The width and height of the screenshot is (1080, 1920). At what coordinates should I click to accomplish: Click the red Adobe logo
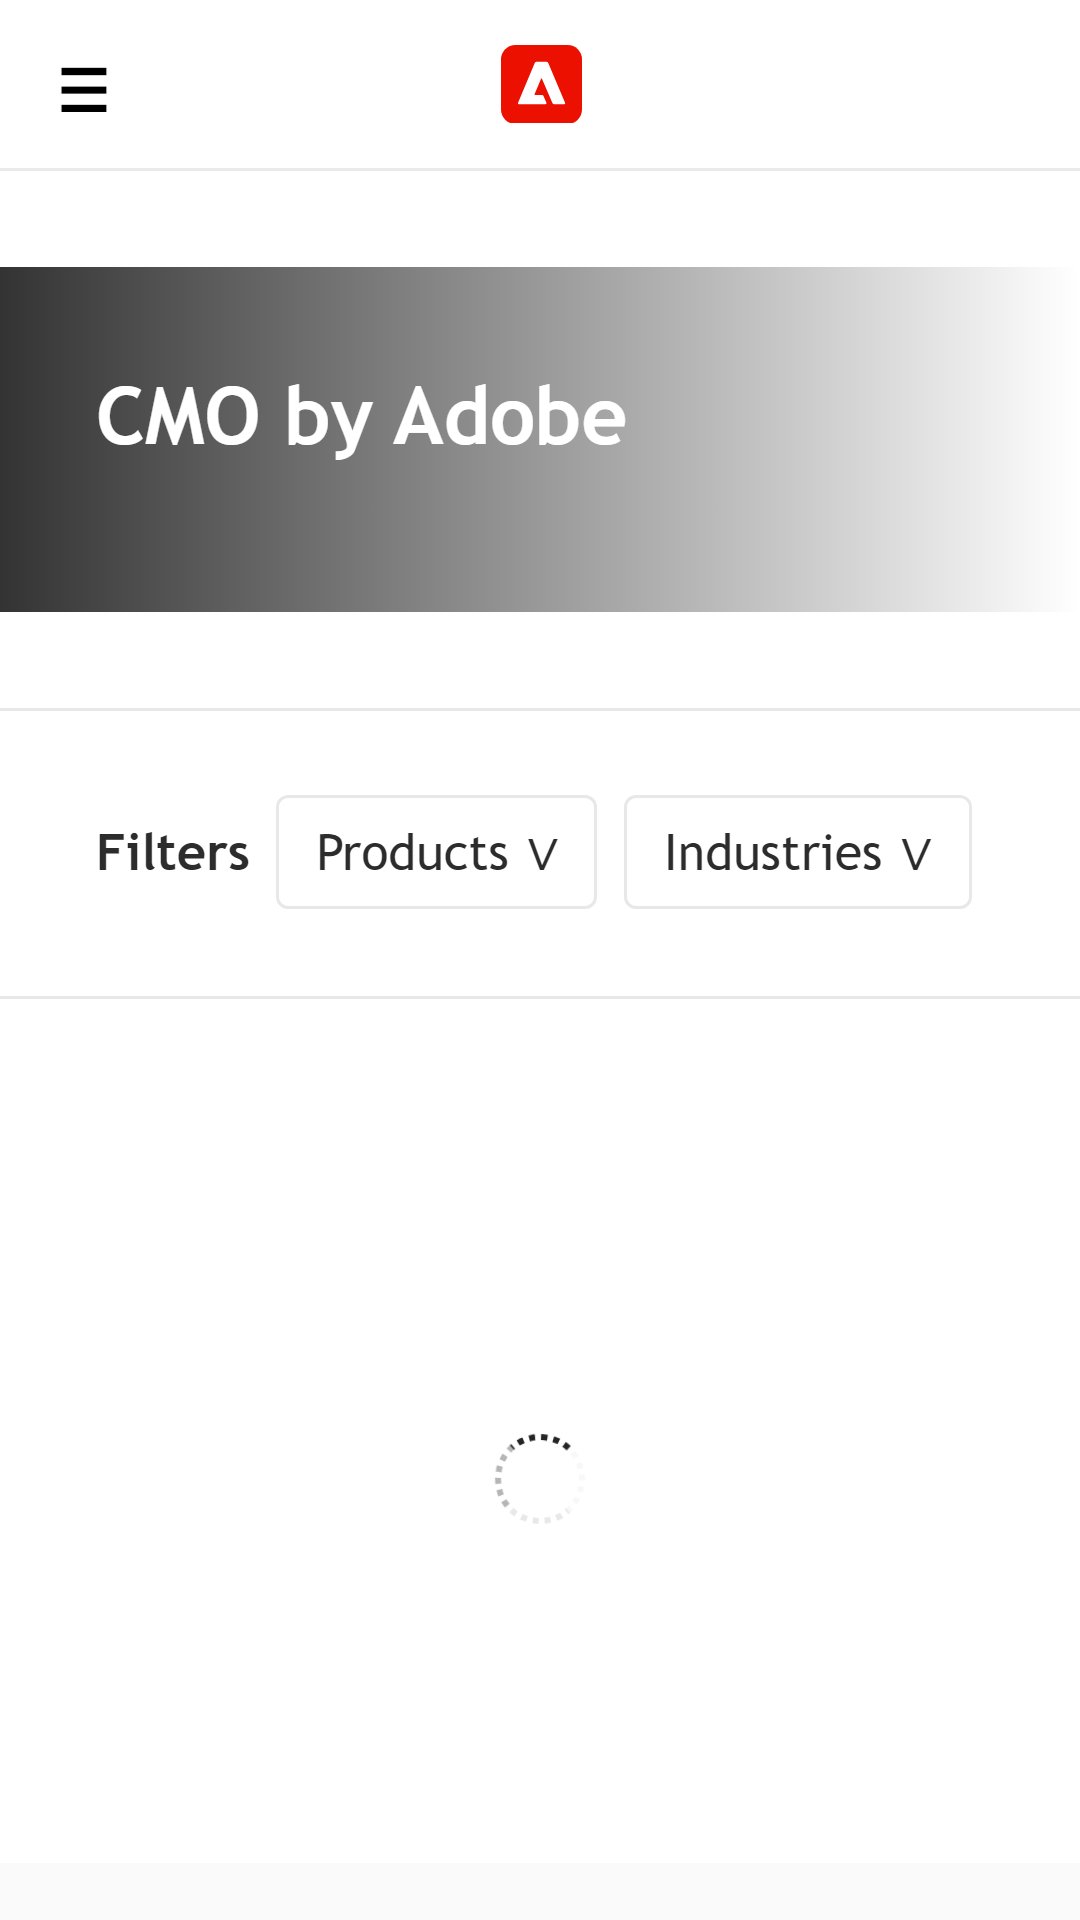pyautogui.click(x=541, y=84)
